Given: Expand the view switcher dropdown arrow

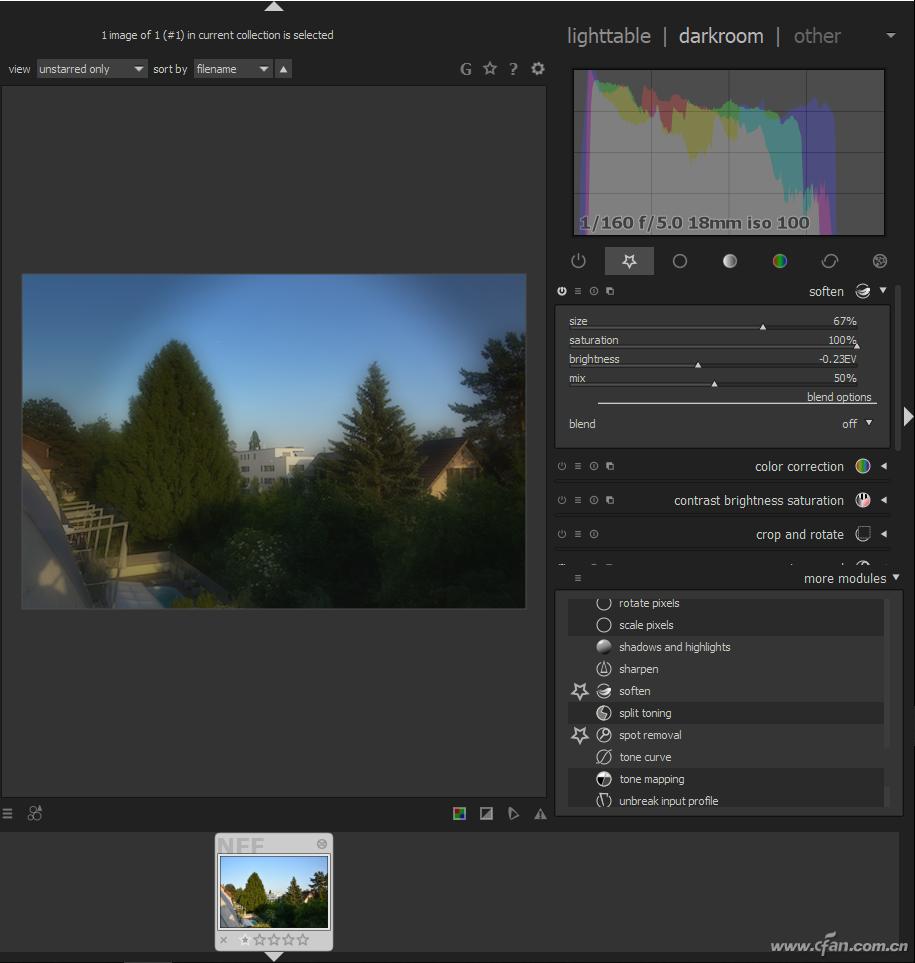Looking at the screenshot, I should 890,36.
